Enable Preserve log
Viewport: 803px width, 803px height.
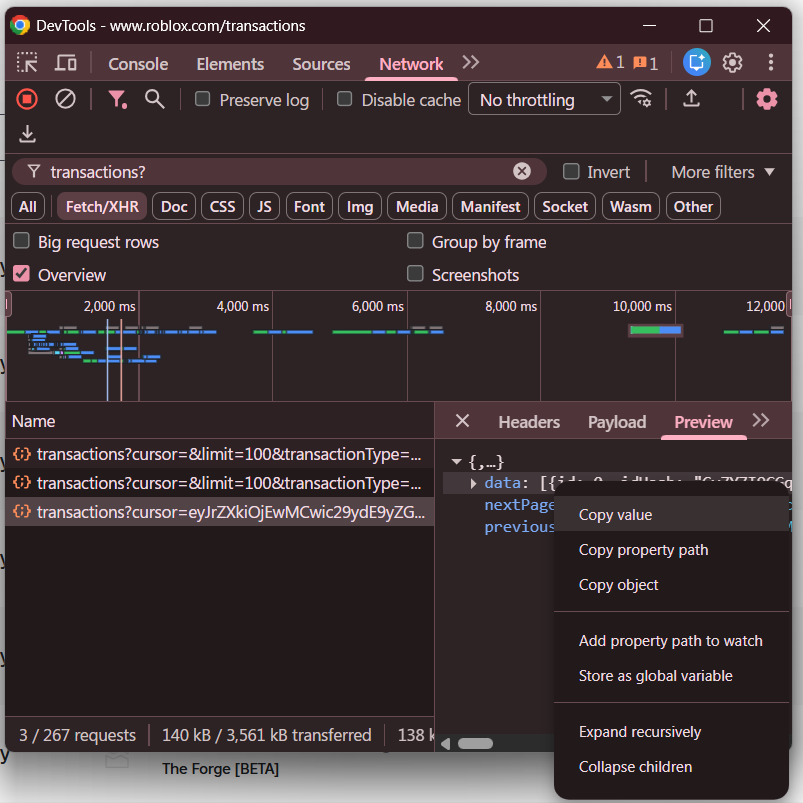point(202,99)
